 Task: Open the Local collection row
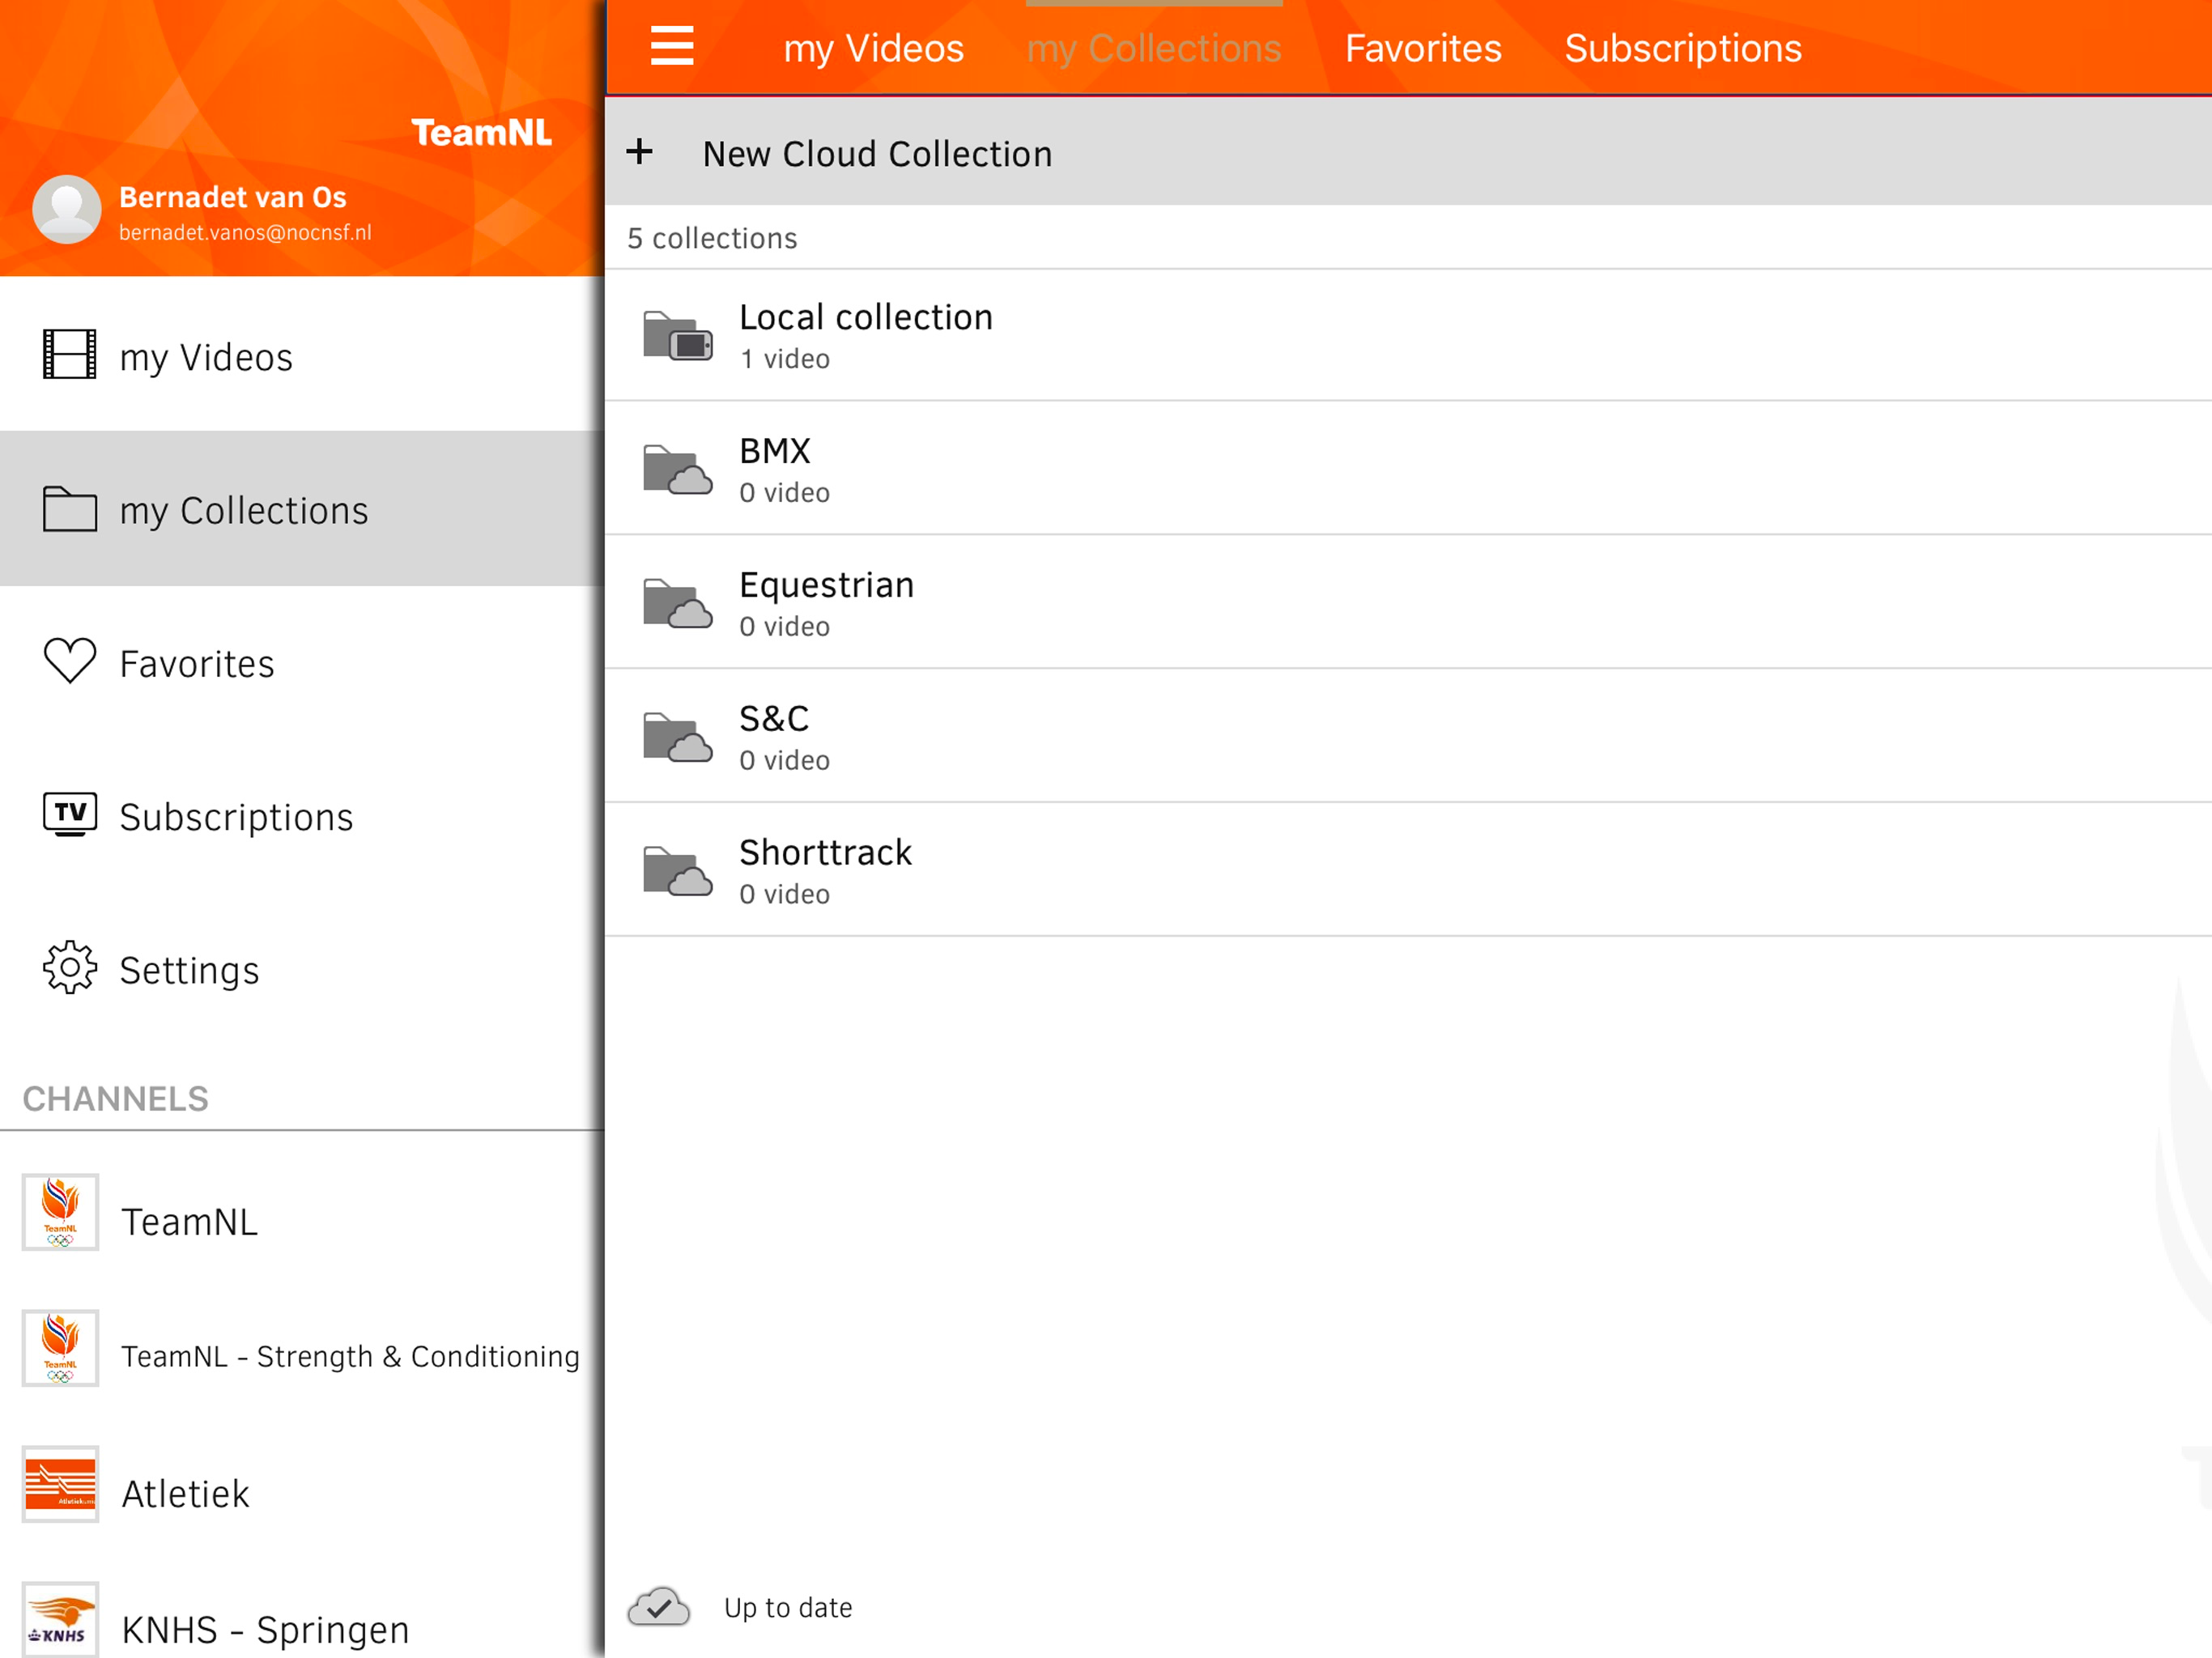point(1408,336)
